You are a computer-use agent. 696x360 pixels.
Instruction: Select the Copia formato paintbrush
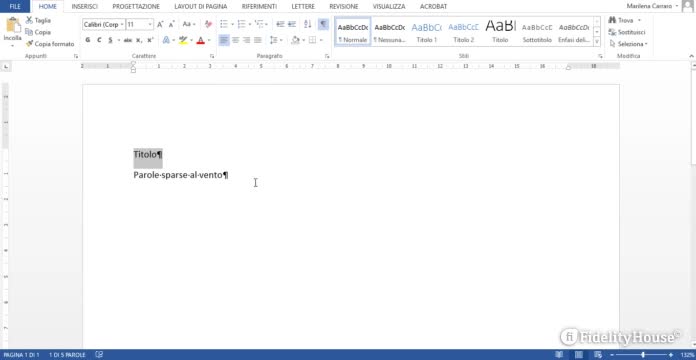50,44
